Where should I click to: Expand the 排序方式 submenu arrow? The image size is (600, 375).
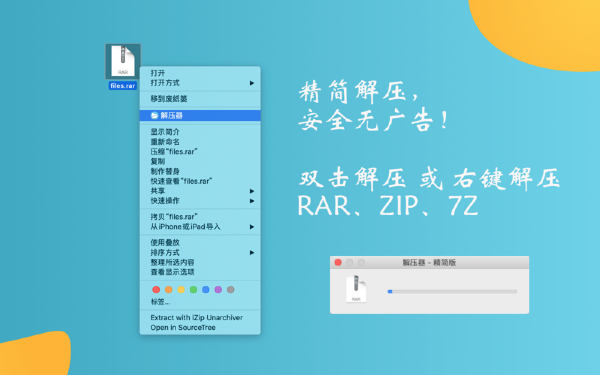[252, 253]
